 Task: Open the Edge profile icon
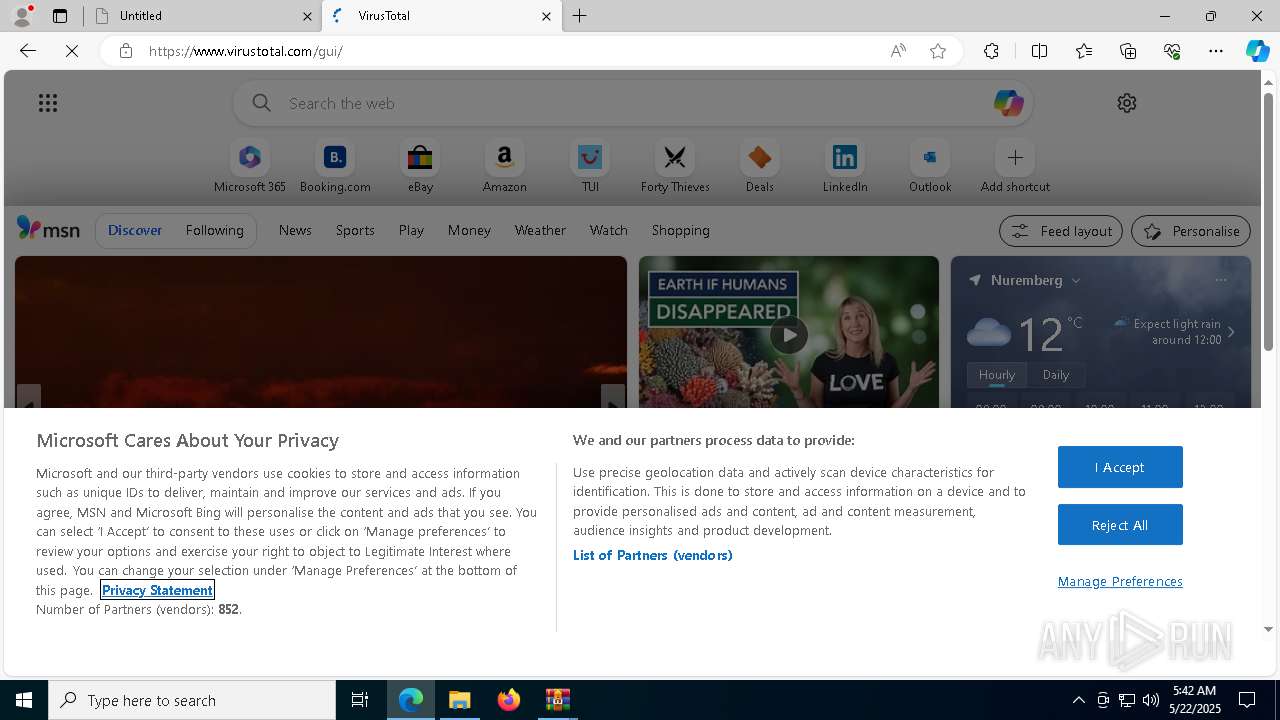click(x=21, y=16)
